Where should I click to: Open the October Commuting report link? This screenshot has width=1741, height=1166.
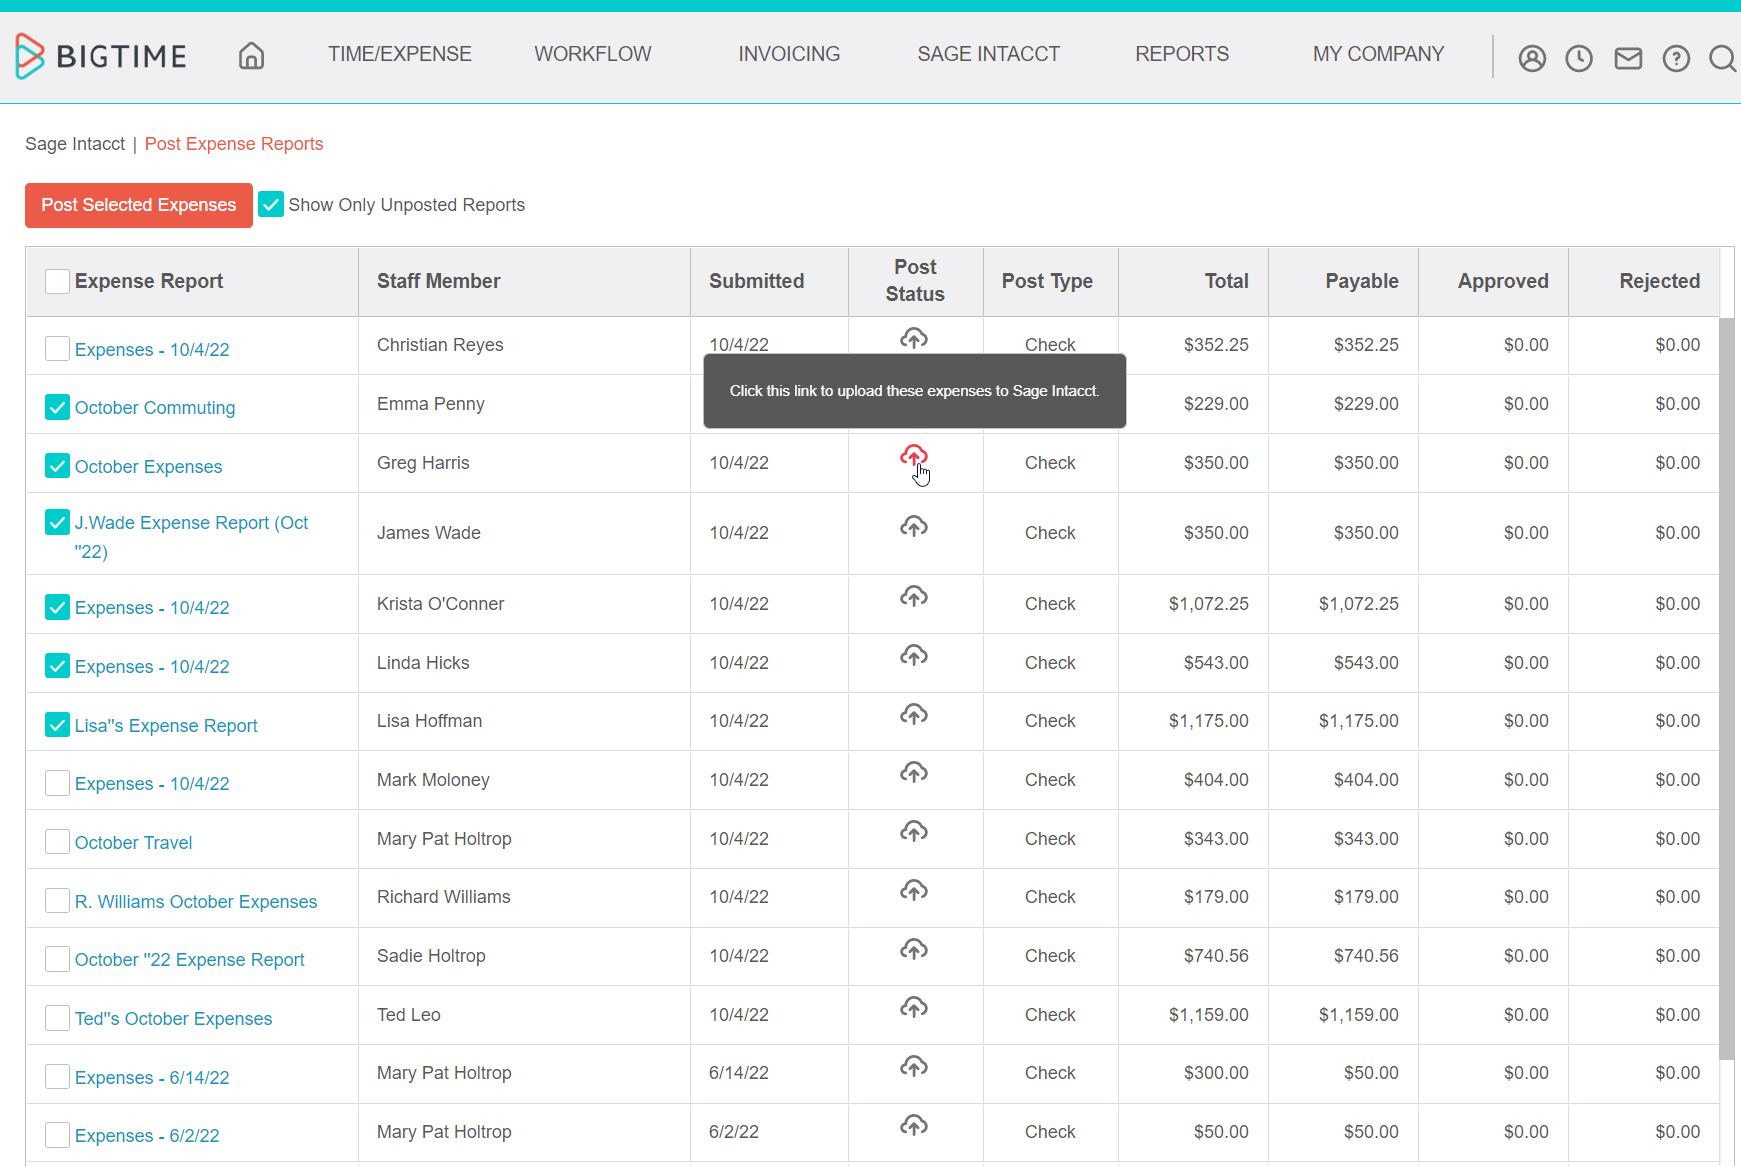pos(155,408)
